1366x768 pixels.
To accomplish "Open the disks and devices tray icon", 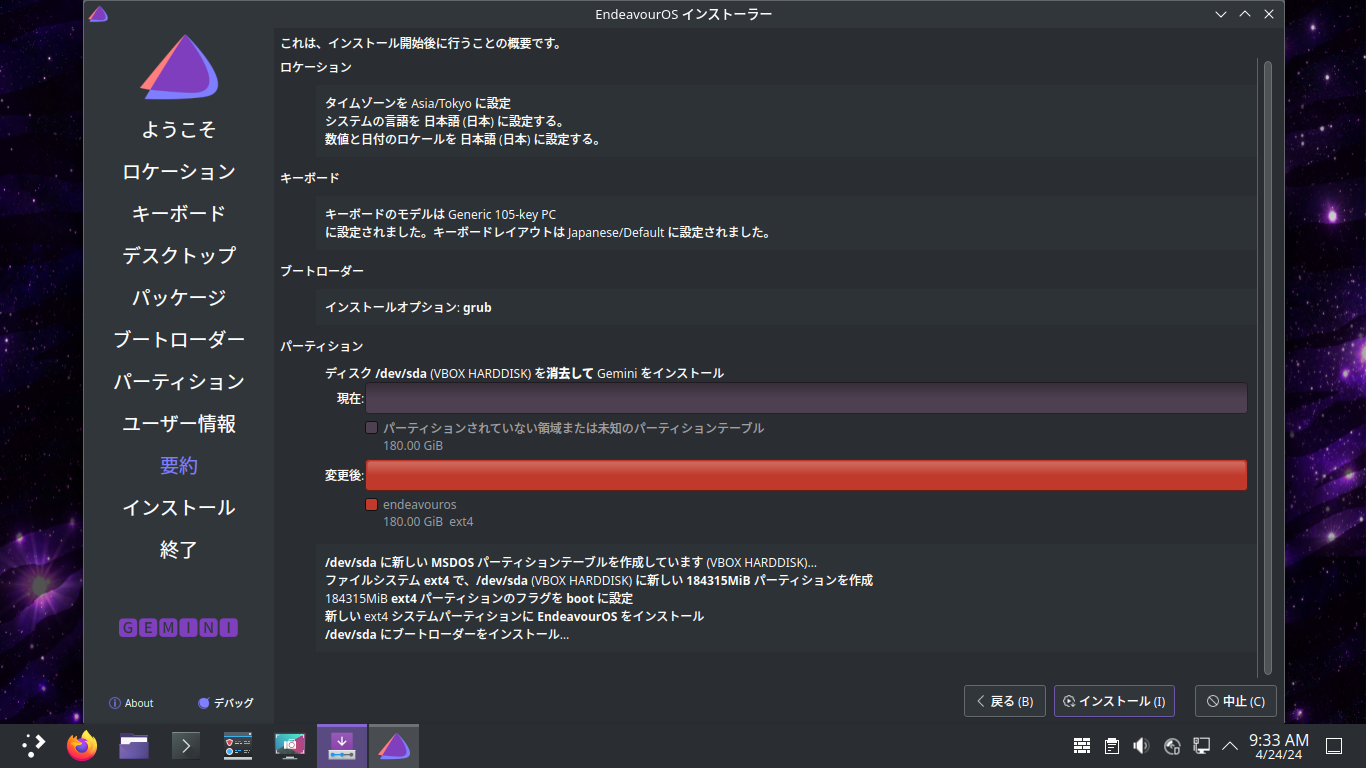I will [x=1172, y=746].
